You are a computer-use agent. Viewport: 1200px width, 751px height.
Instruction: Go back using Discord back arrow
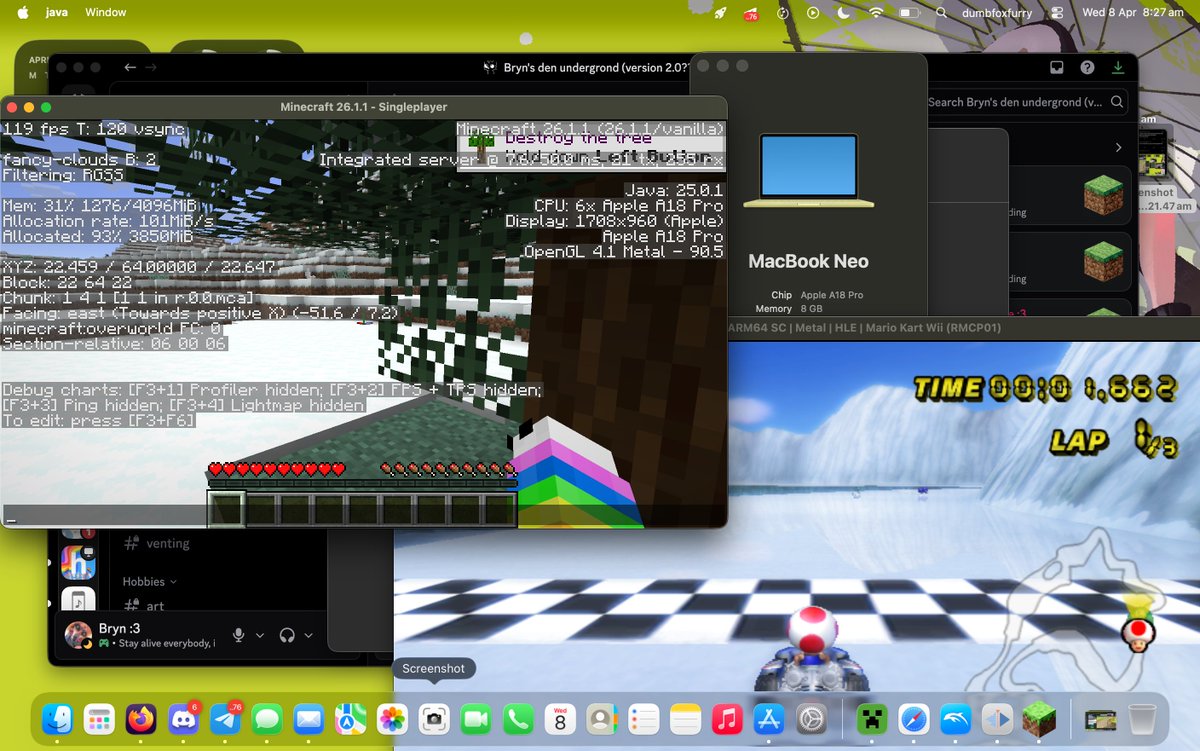(x=129, y=67)
